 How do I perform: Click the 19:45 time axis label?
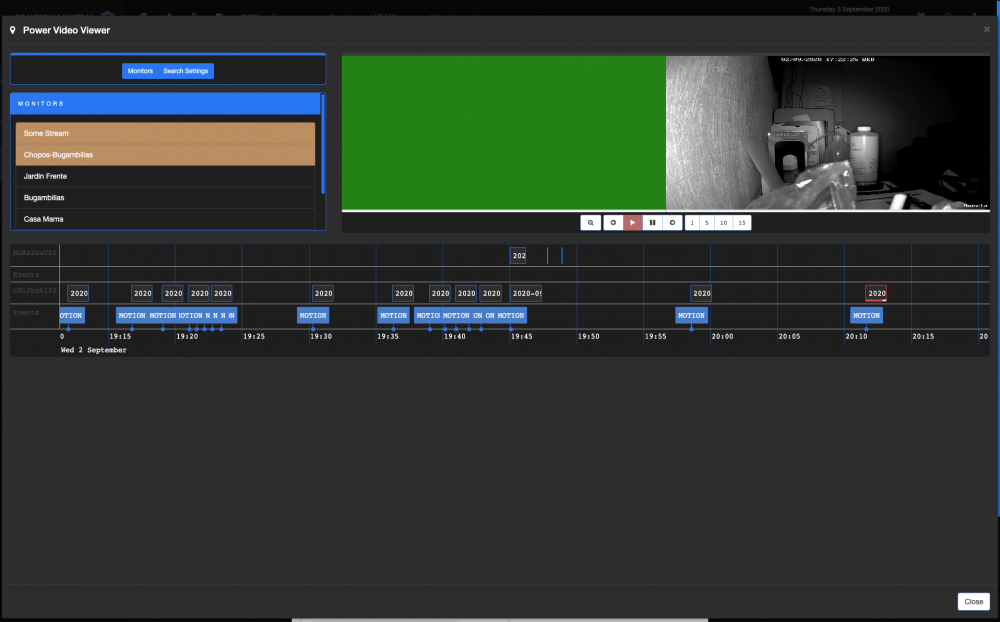(x=522, y=337)
